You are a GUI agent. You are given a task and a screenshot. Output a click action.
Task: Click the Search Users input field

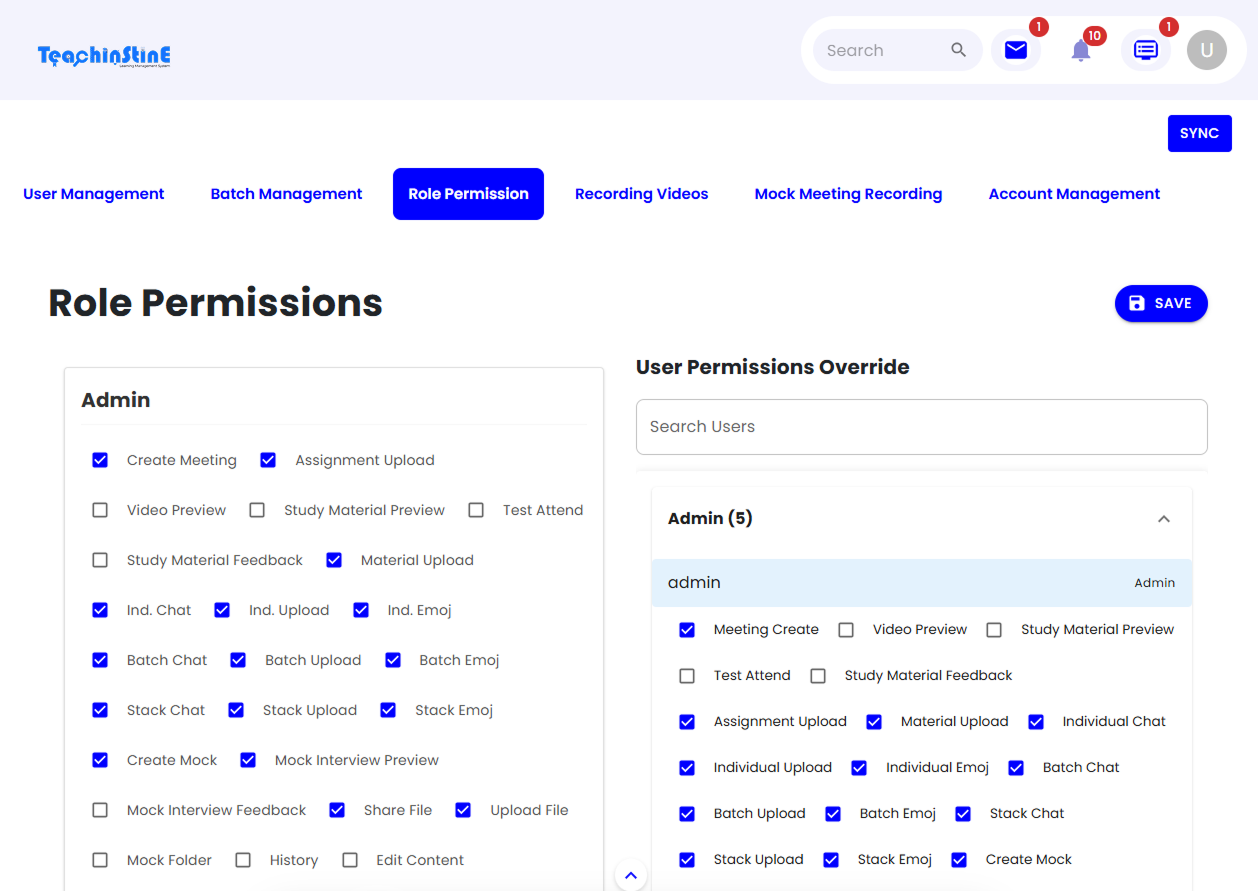tap(920, 427)
